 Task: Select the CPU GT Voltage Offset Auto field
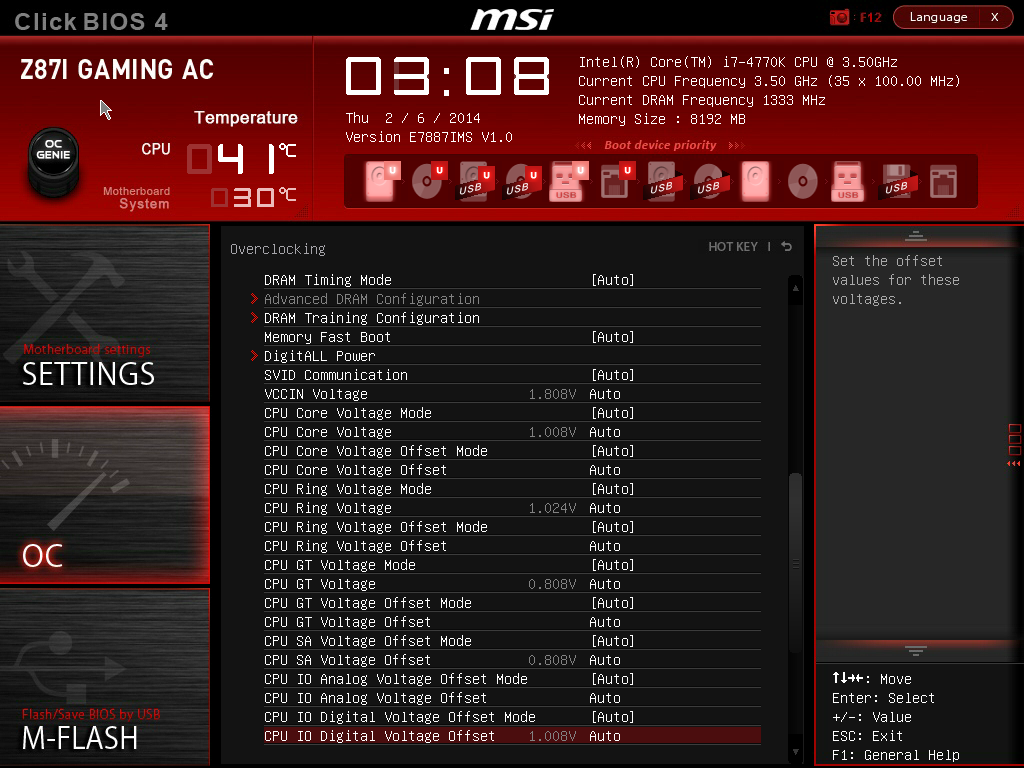(605, 622)
